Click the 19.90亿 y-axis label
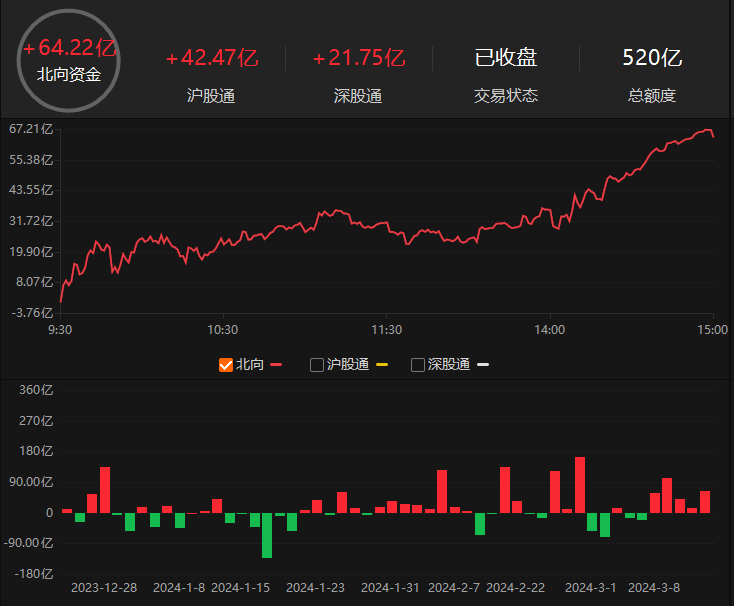 31,252
